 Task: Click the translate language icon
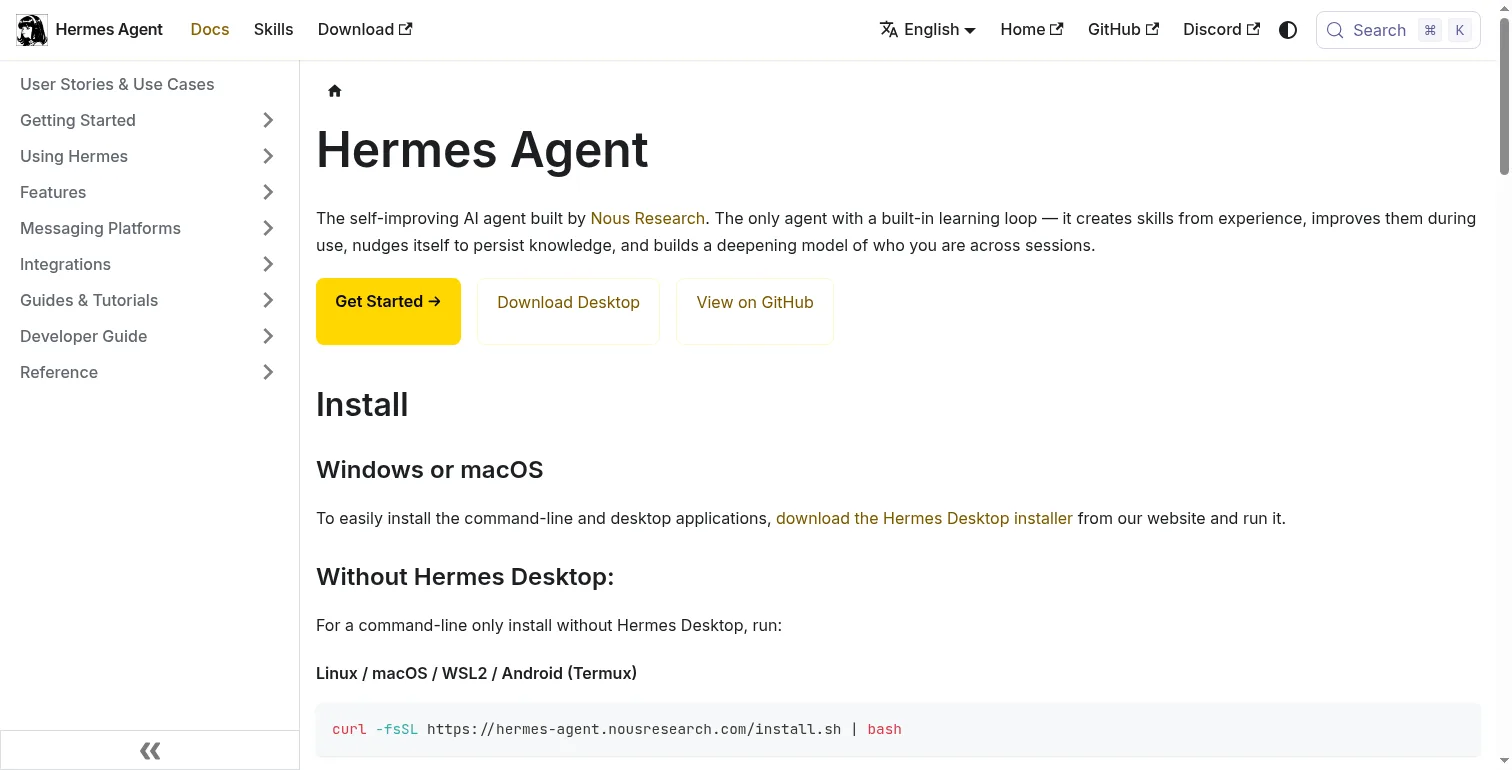[x=888, y=30]
